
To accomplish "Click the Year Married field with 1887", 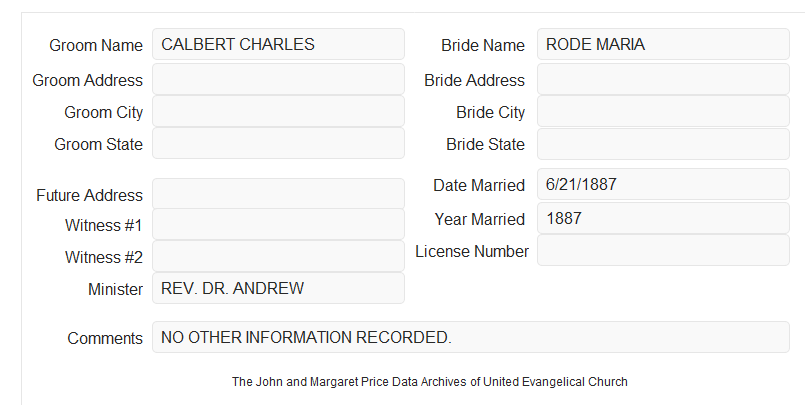I will point(663,218).
